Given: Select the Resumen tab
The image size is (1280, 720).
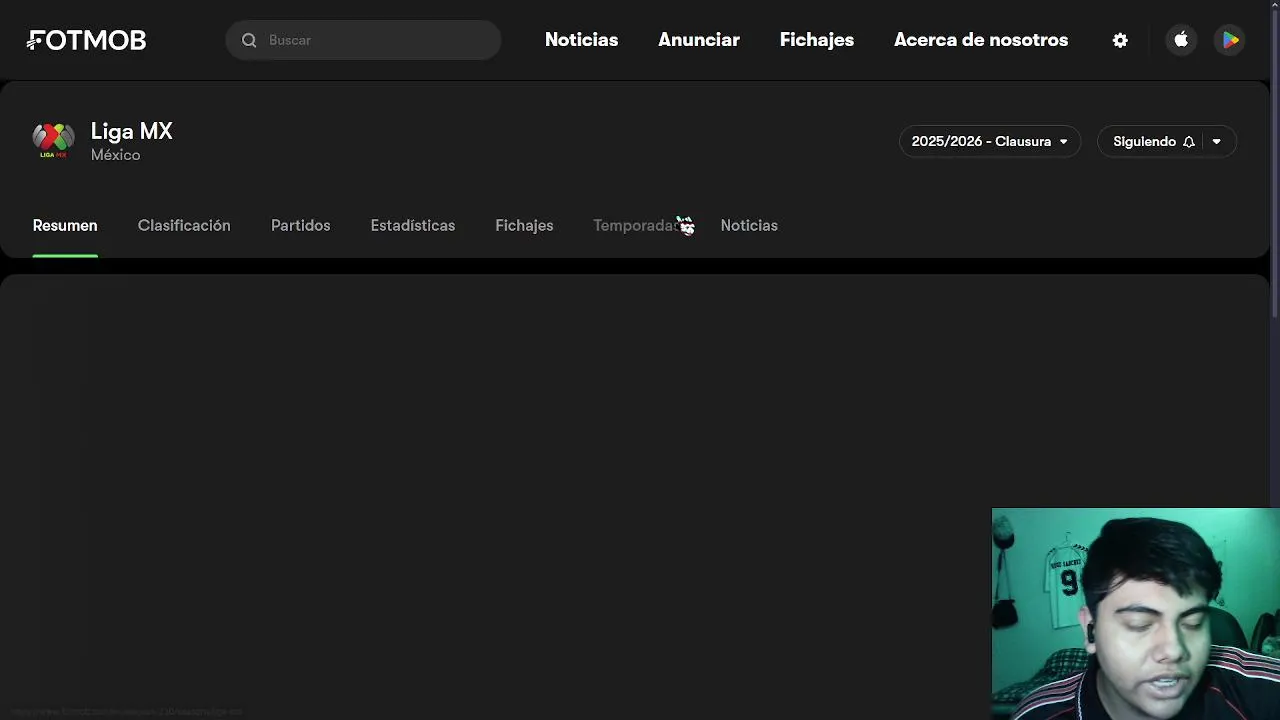Looking at the screenshot, I should (65, 226).
